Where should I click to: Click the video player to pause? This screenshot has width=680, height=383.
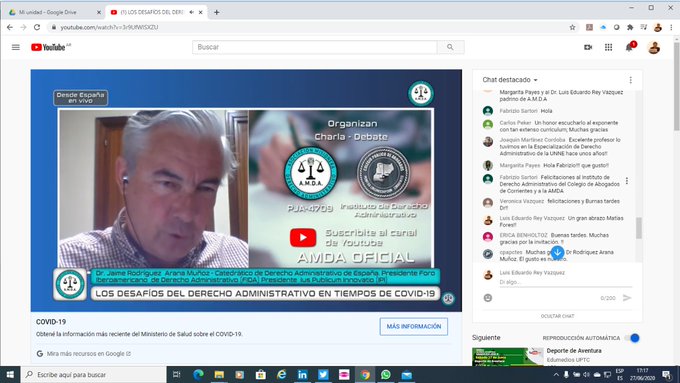click(246, 190)
